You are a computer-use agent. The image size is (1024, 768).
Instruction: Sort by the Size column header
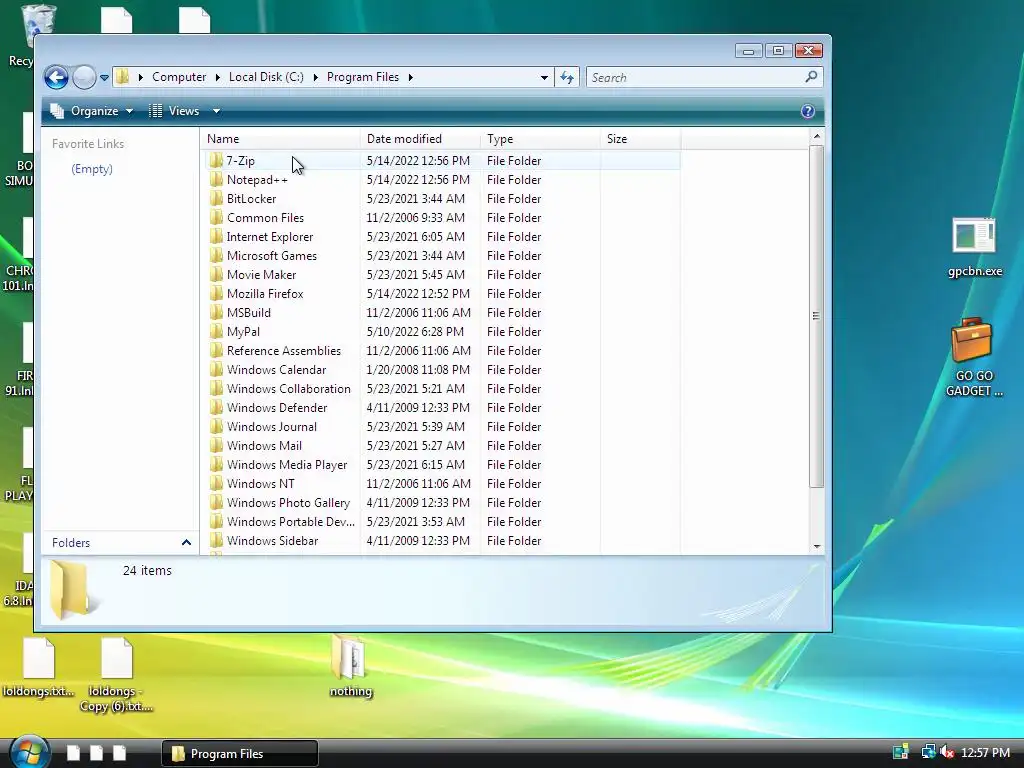click(x=640, y=138)
